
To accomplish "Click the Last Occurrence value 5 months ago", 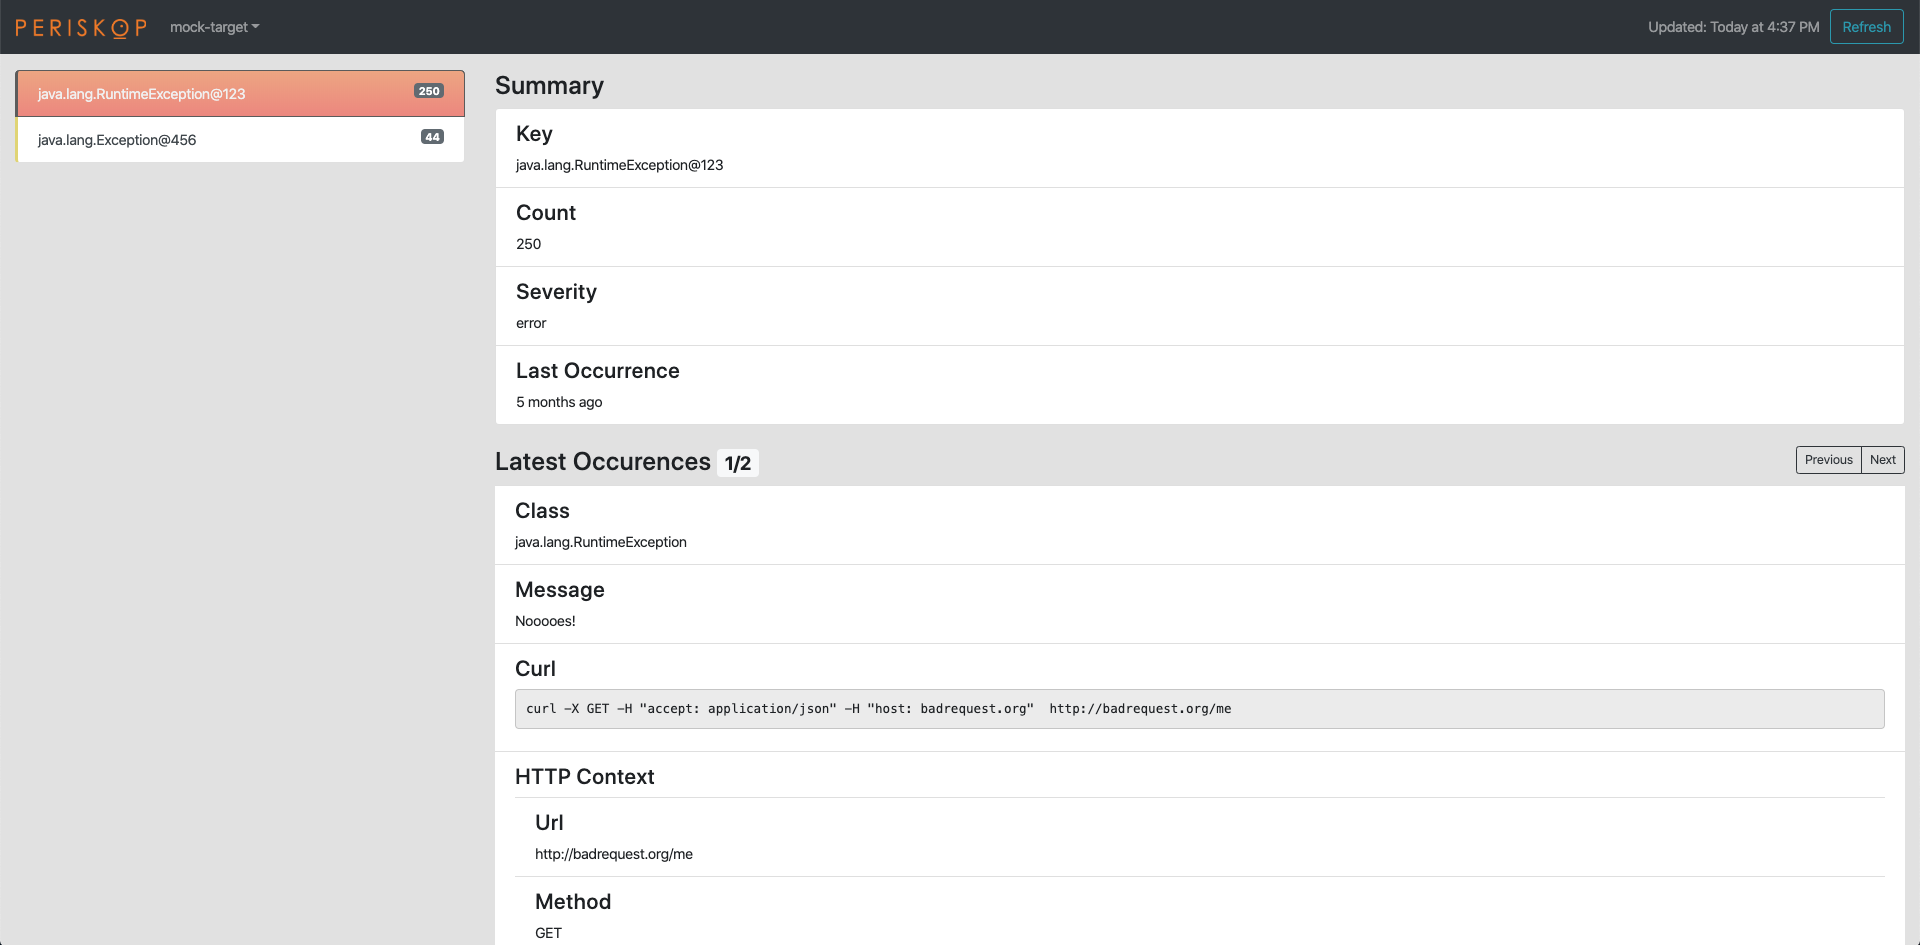I will coord(559,402).
